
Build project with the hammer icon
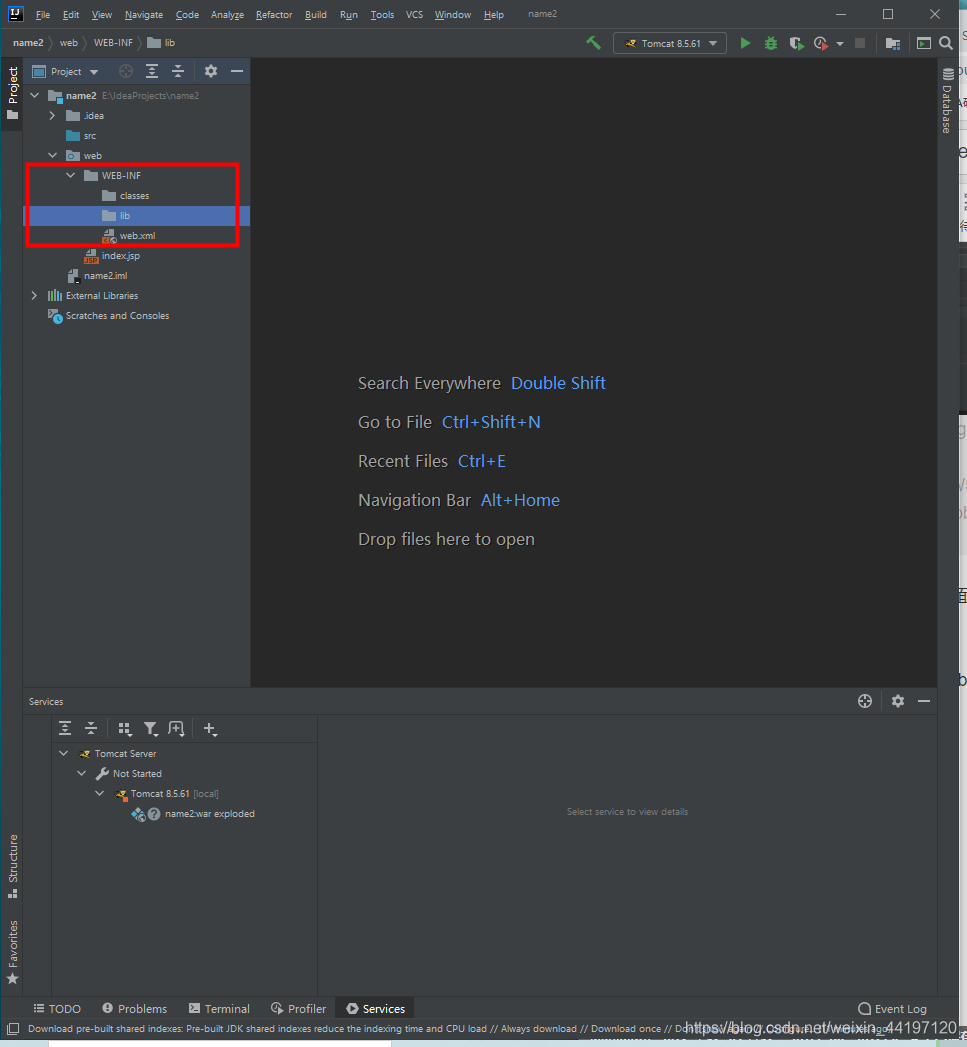(x=594, y=43)
